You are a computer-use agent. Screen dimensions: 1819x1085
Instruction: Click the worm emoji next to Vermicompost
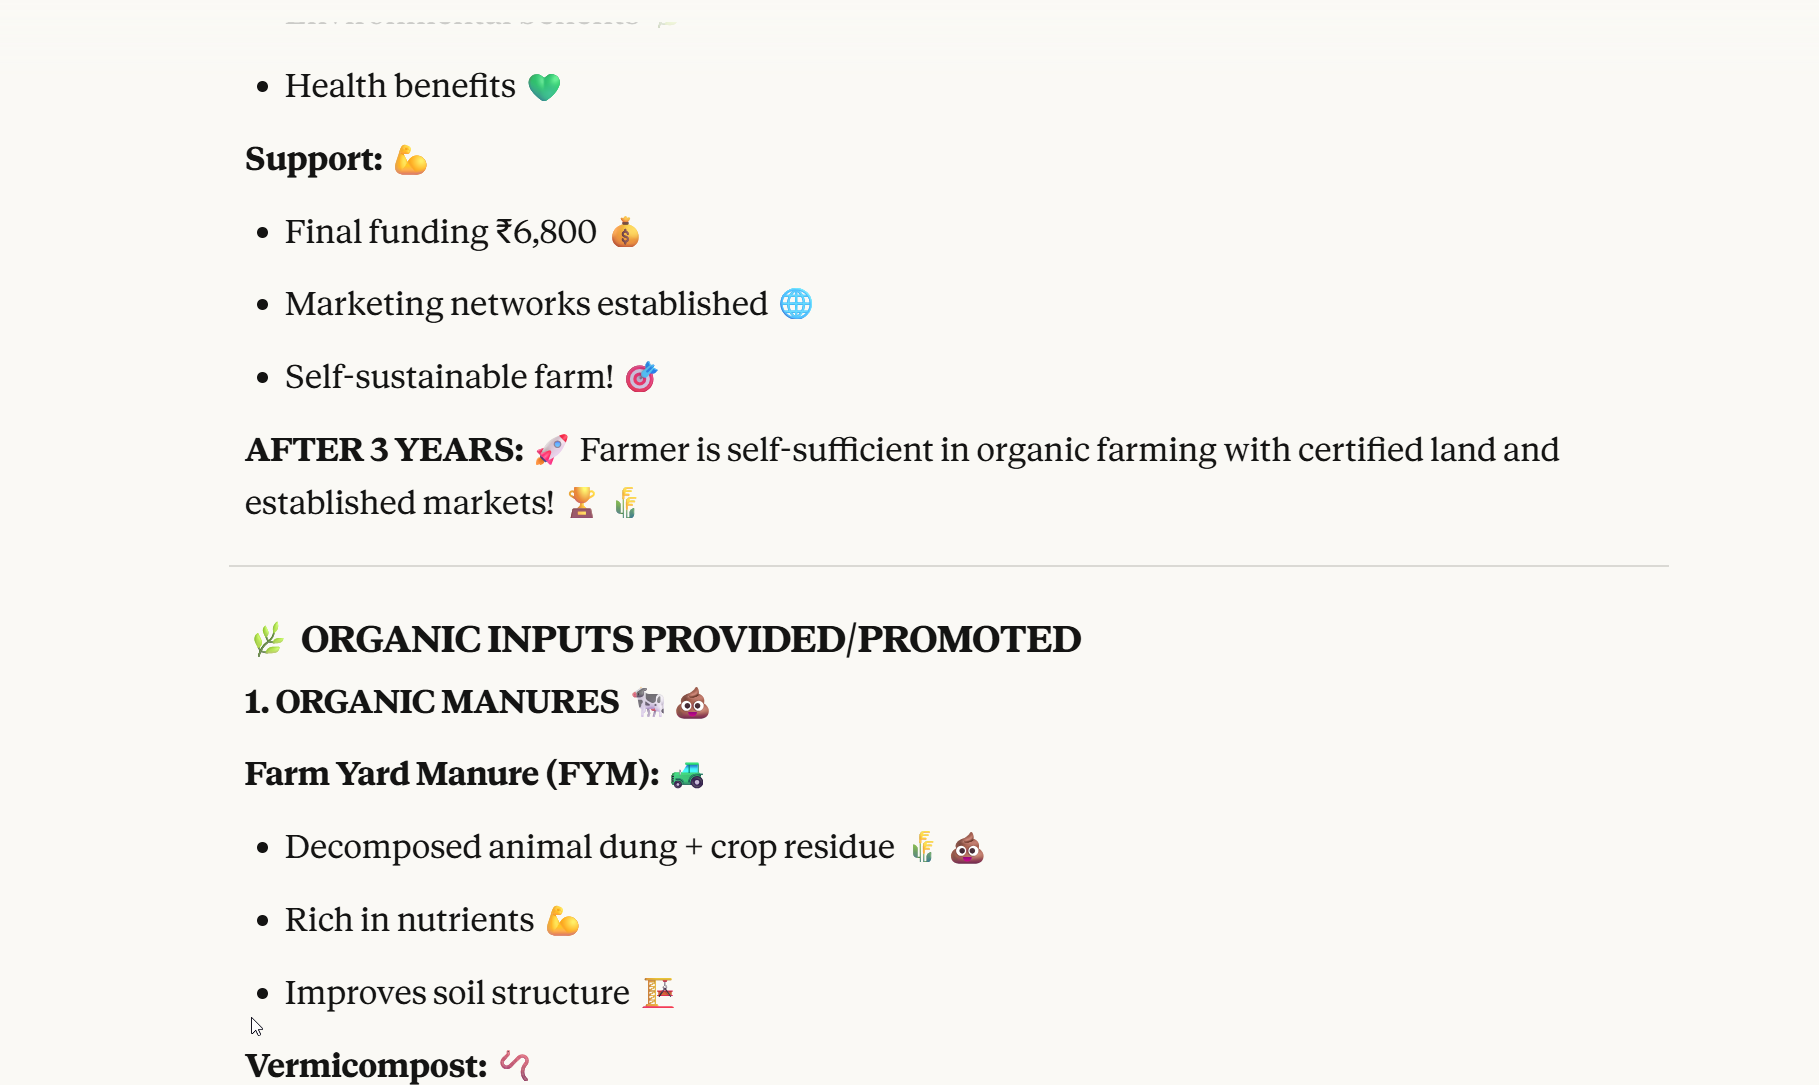pos(515,1065)
